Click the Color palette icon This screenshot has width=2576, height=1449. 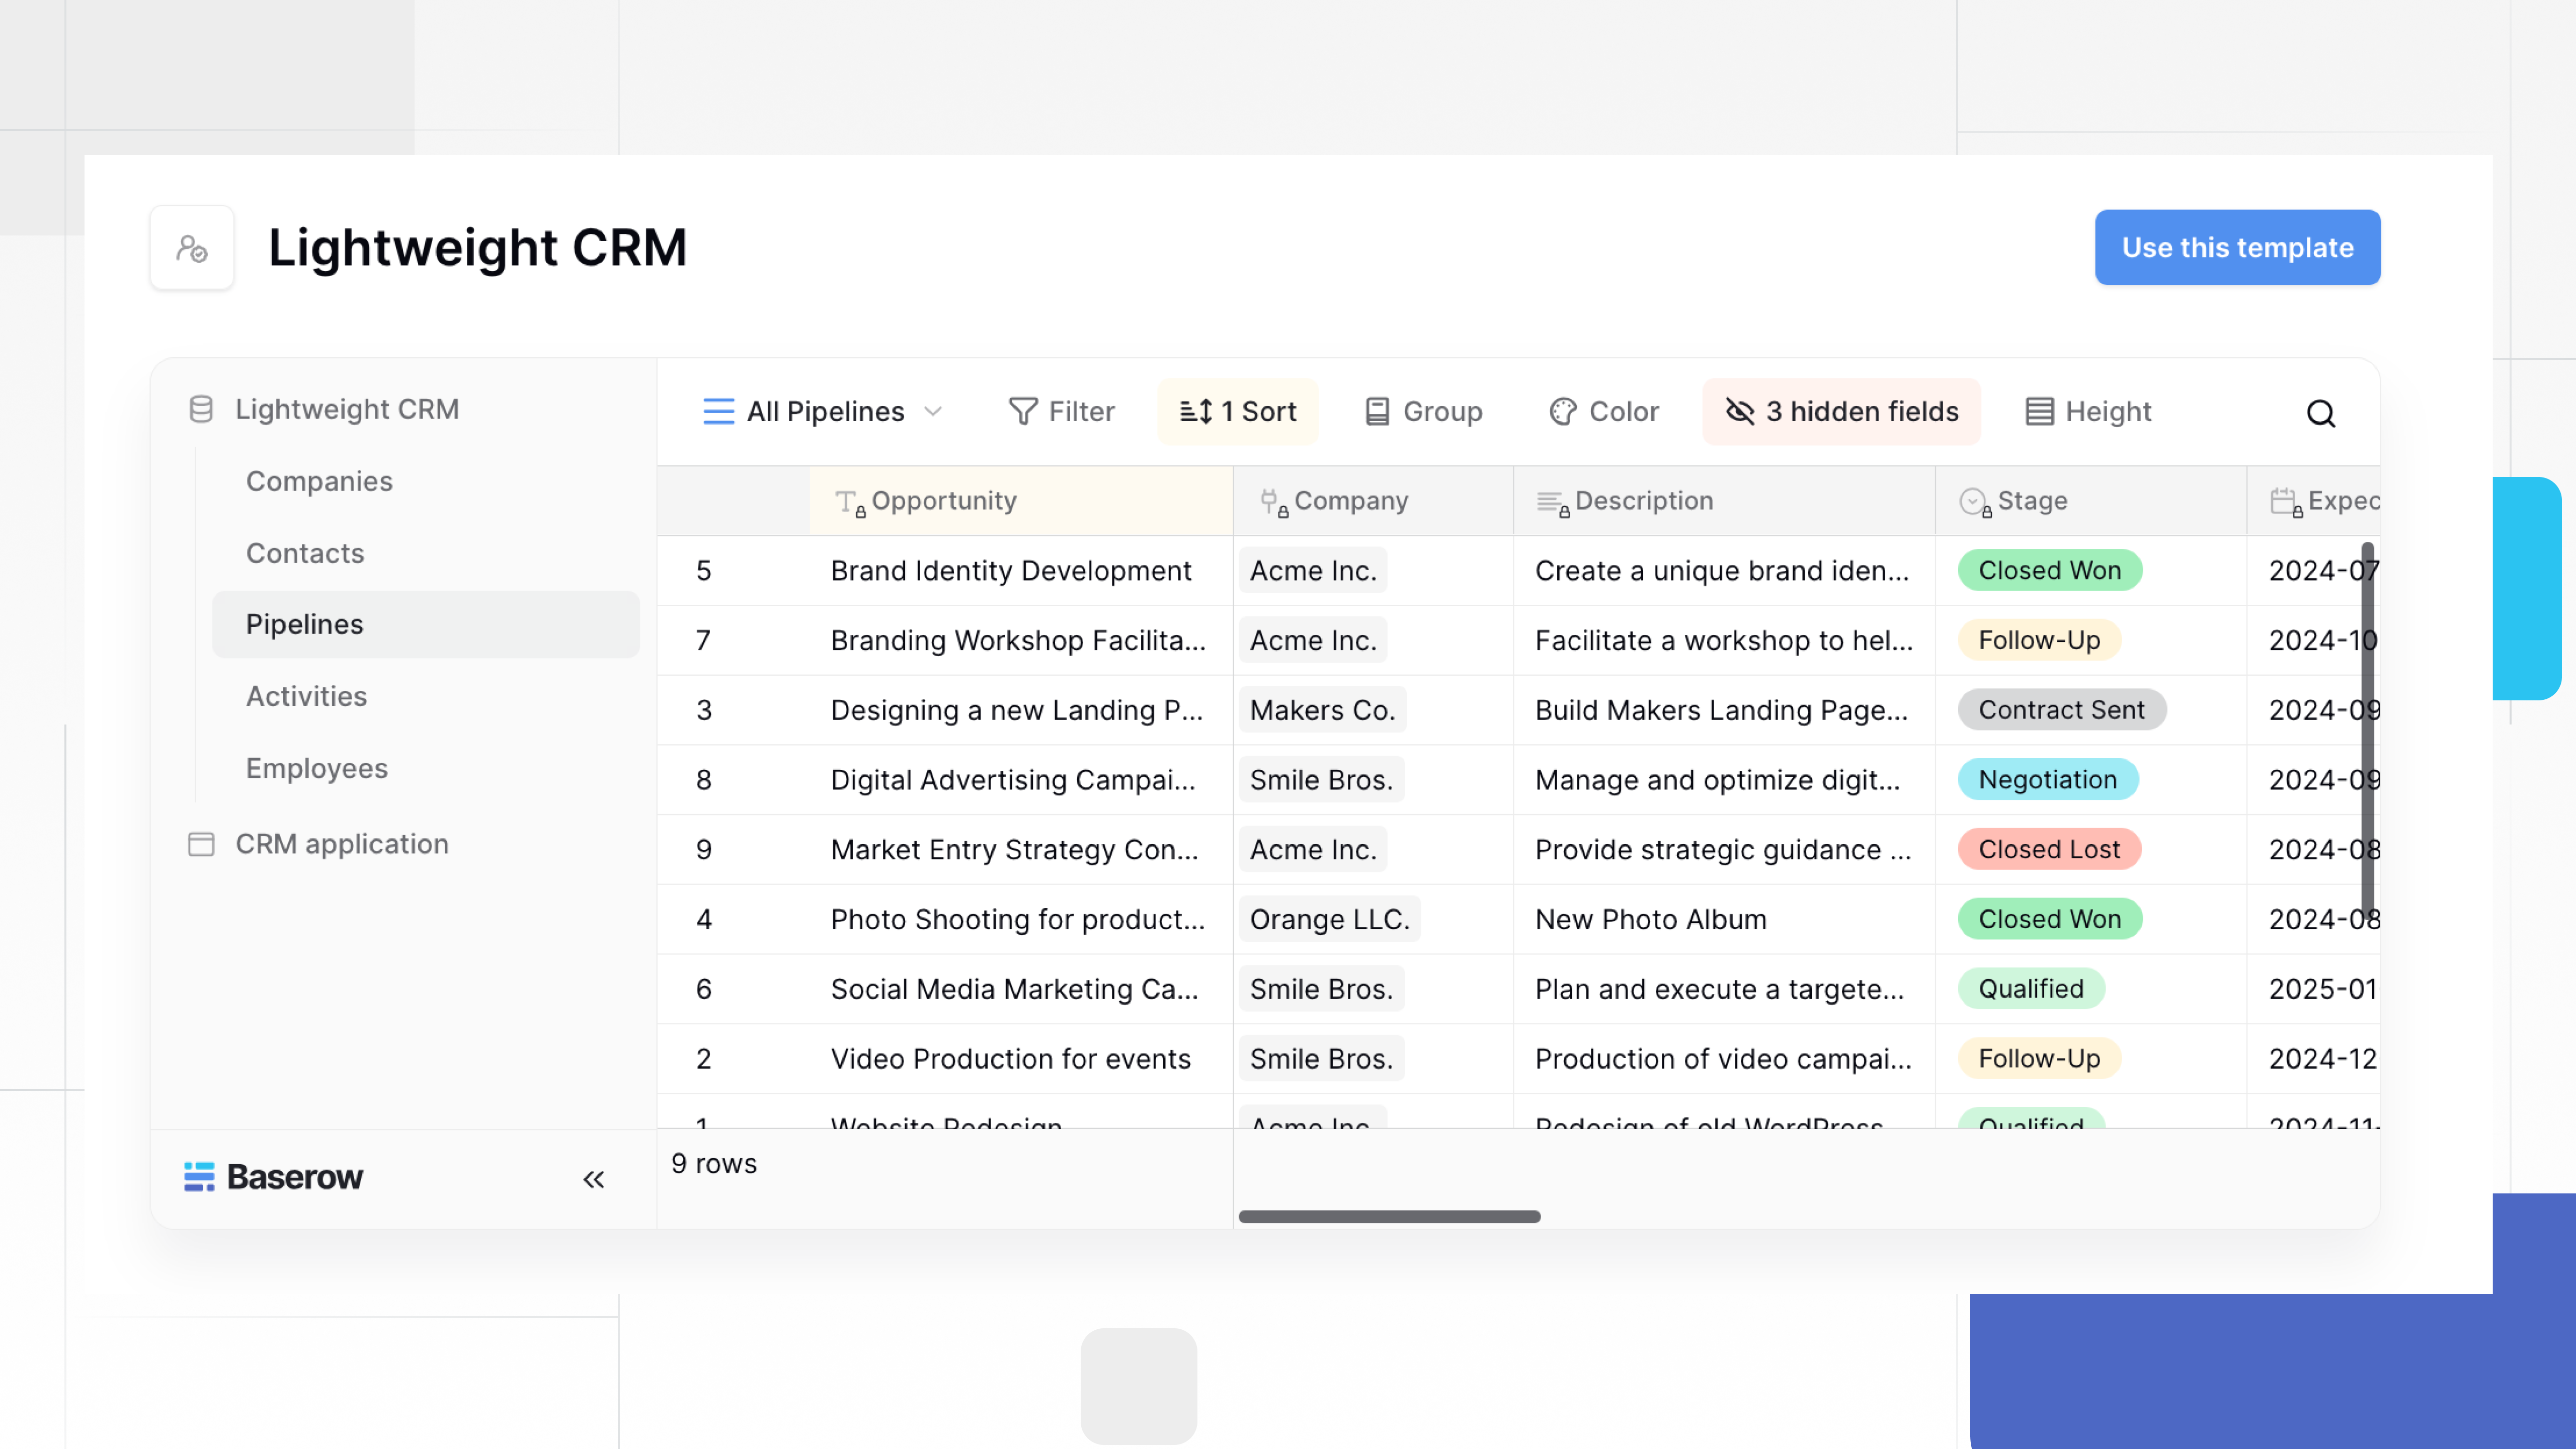[1563, 411]
